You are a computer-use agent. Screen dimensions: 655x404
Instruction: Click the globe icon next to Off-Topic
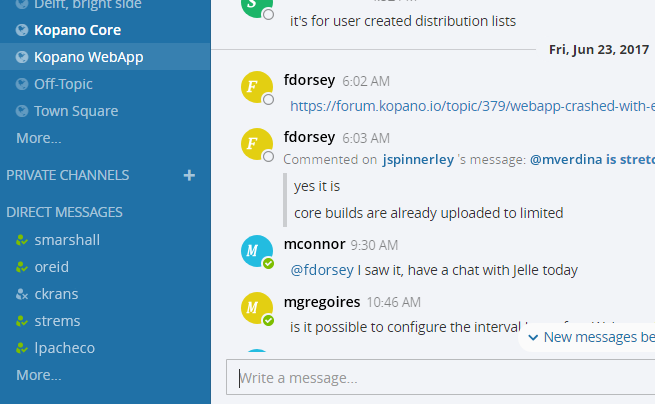point(23,84)
